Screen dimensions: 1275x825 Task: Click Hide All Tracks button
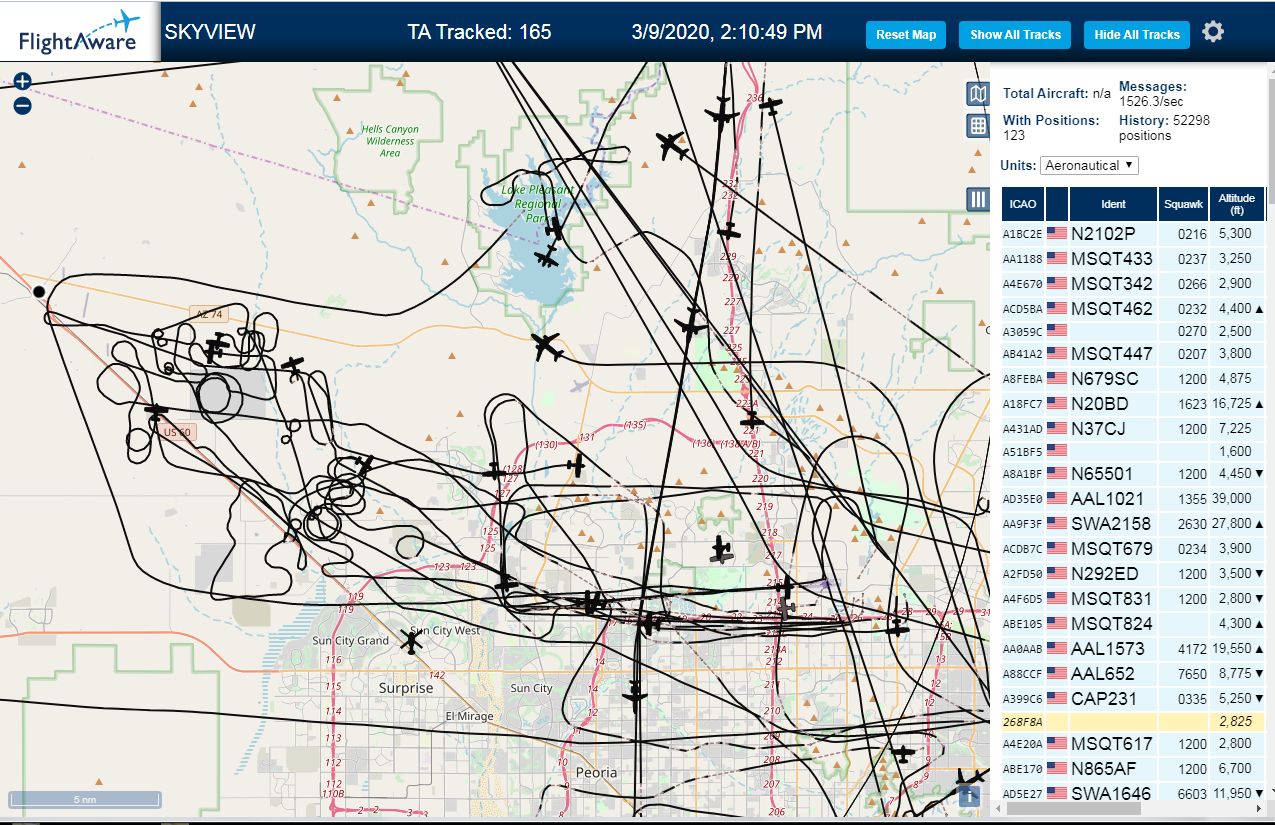point(1137,34)
